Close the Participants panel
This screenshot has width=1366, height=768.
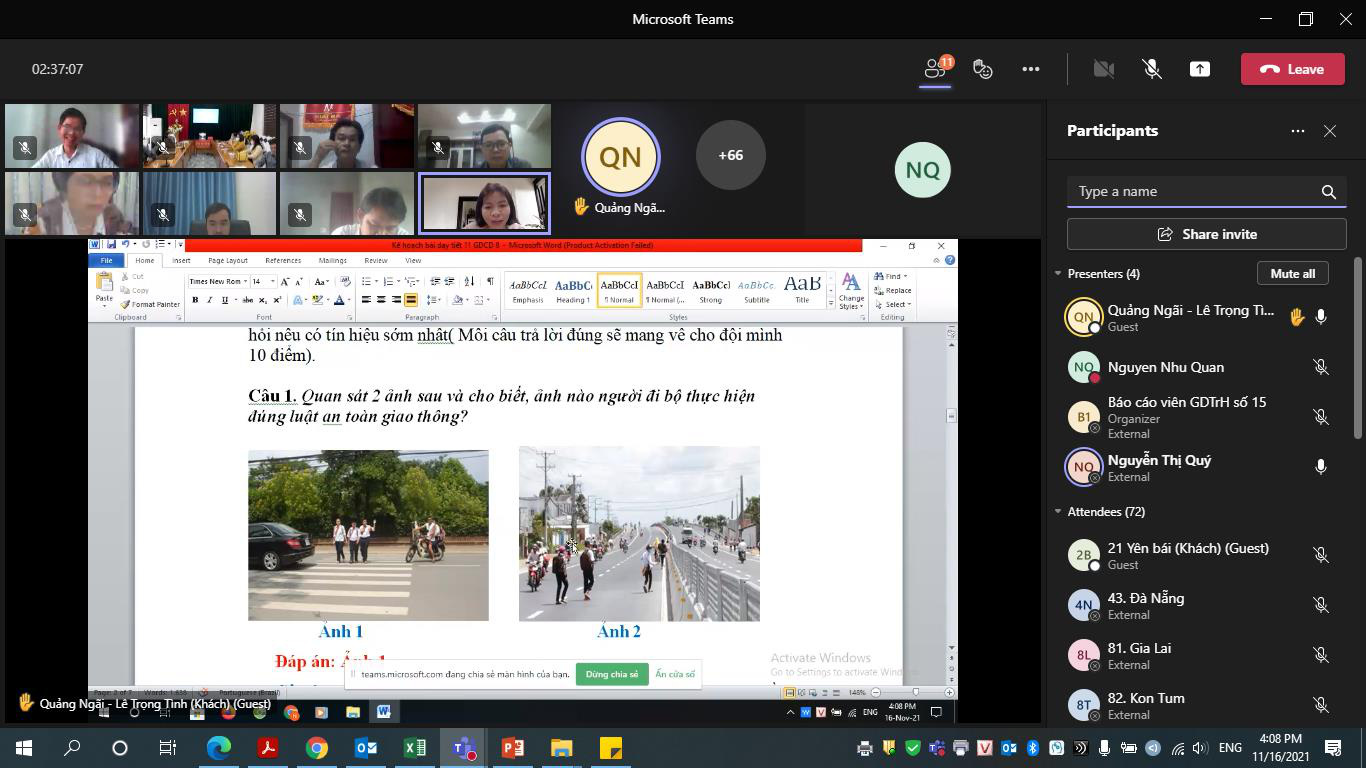point(1330,131)
